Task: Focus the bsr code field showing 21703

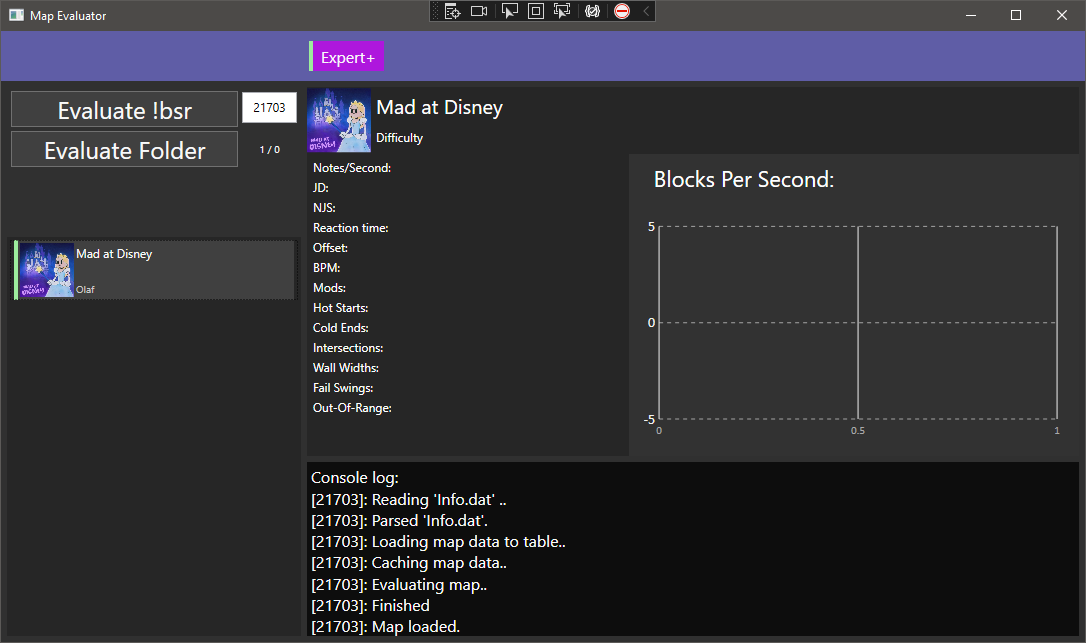Action: tap(269, 107)
